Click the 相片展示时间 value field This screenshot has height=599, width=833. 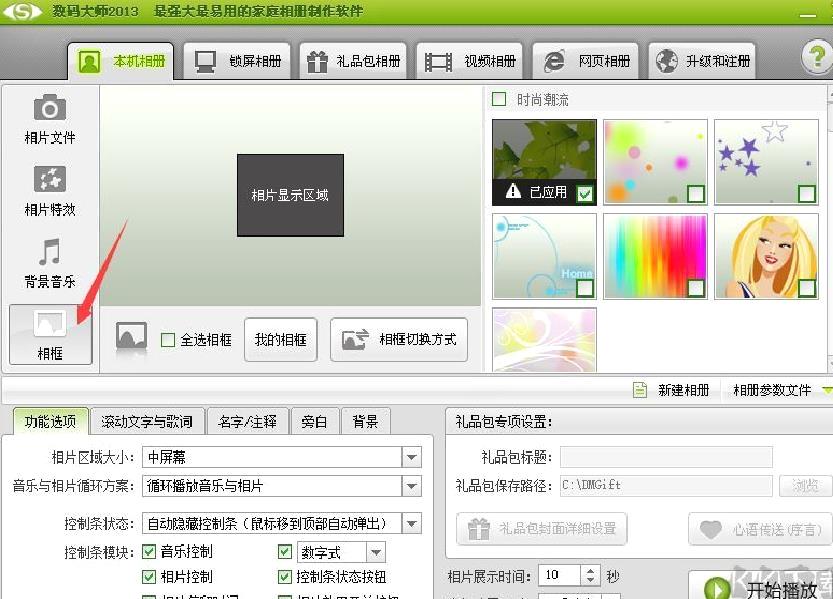tap(560, 576)
